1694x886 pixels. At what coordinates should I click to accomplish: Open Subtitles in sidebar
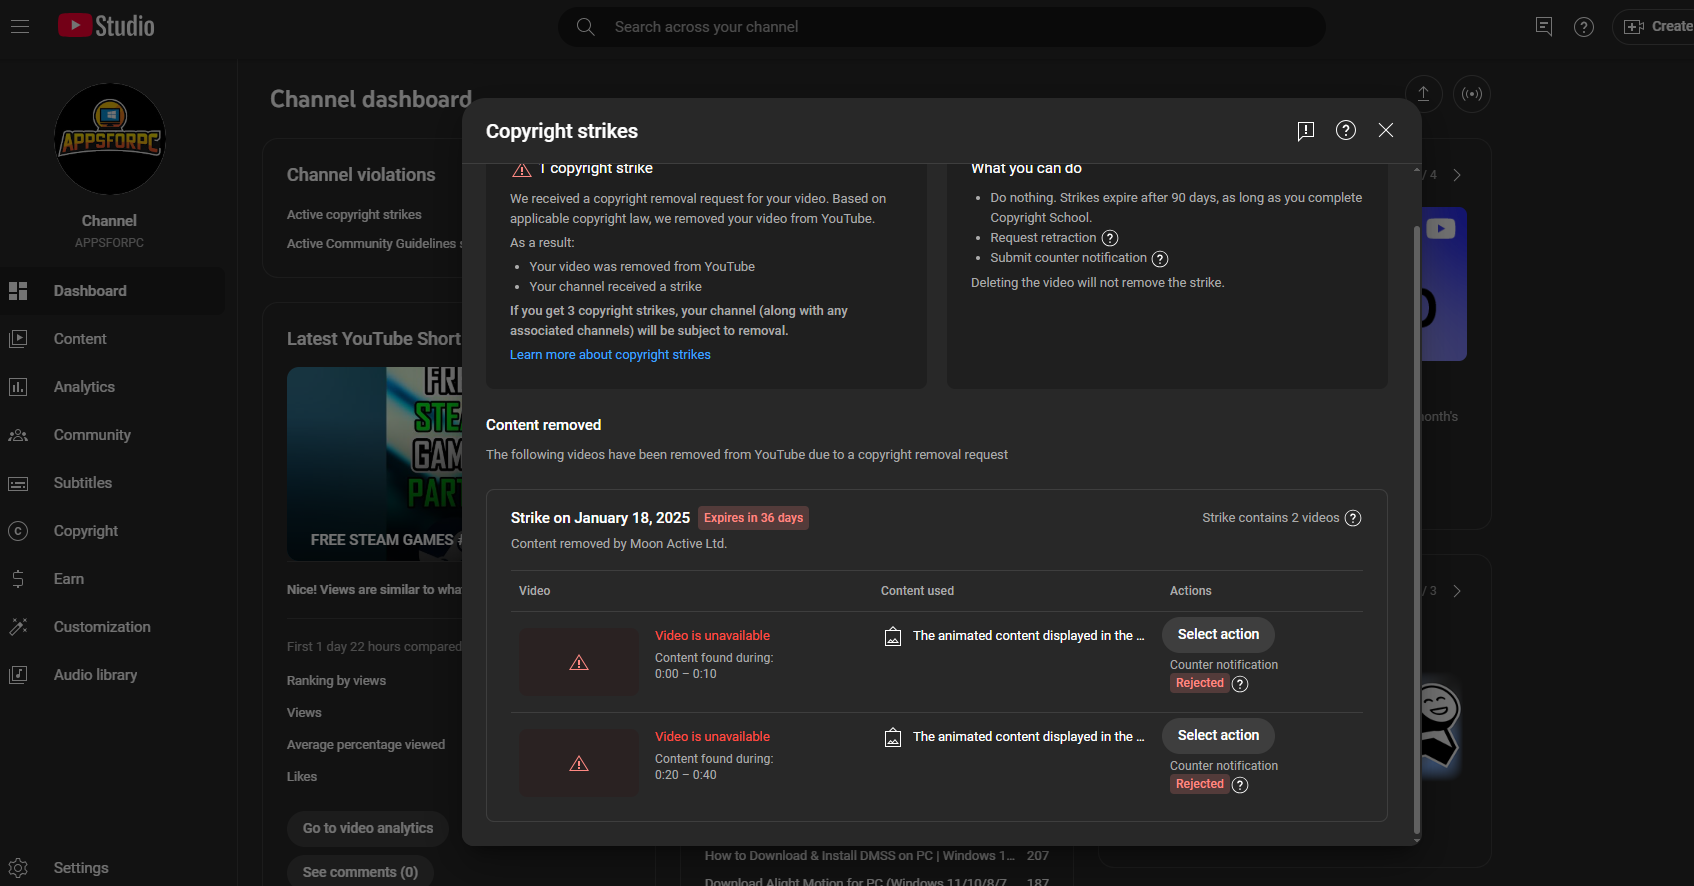[112, 483]
